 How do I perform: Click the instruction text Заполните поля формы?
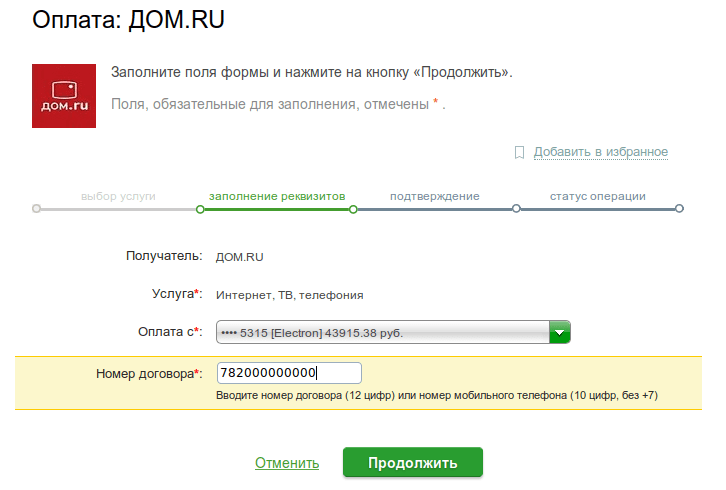pyautogui.click(x=312, y=72)
